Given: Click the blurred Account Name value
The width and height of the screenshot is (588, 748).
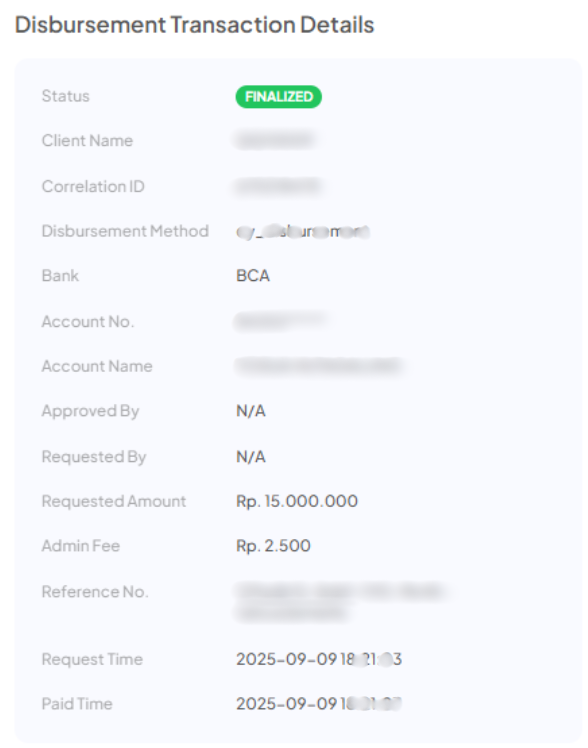Looking at the screenshot, I should click(320, 366).
